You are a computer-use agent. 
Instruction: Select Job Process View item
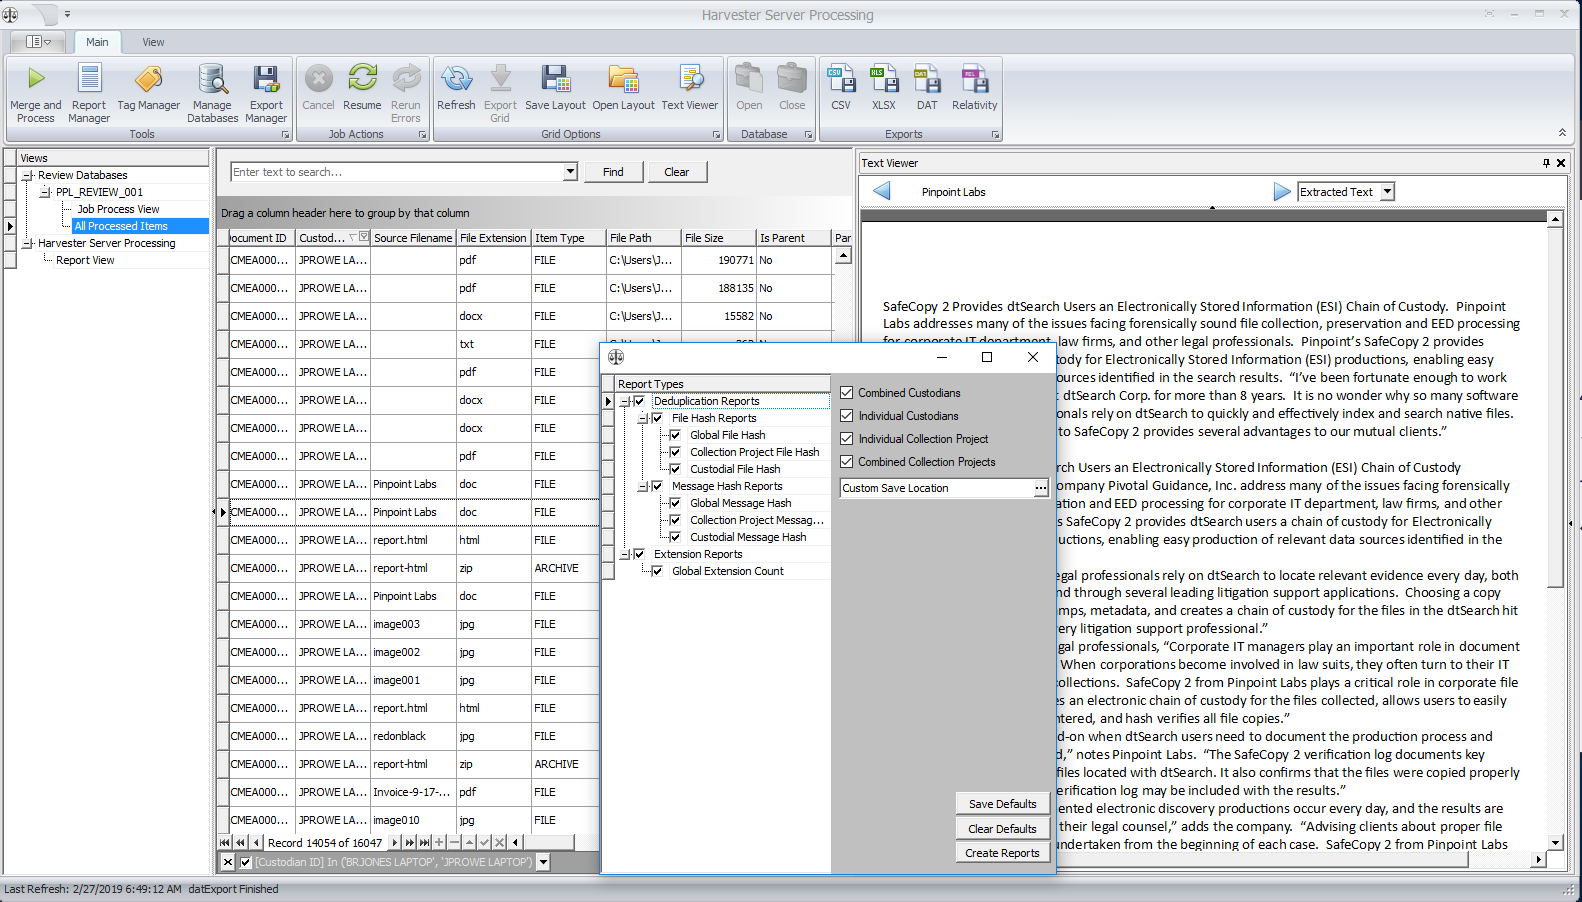[118, 209]
